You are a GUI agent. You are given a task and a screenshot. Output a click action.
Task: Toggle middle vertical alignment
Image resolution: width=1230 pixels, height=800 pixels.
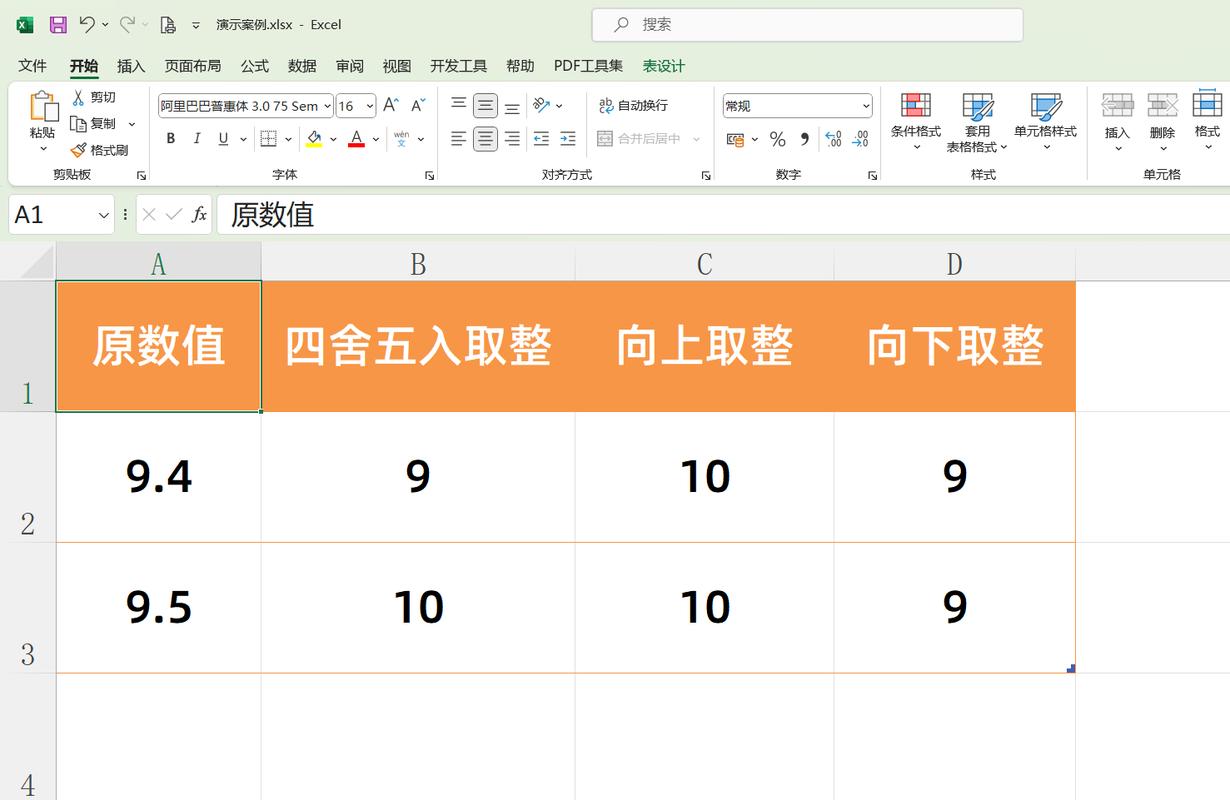485,105
